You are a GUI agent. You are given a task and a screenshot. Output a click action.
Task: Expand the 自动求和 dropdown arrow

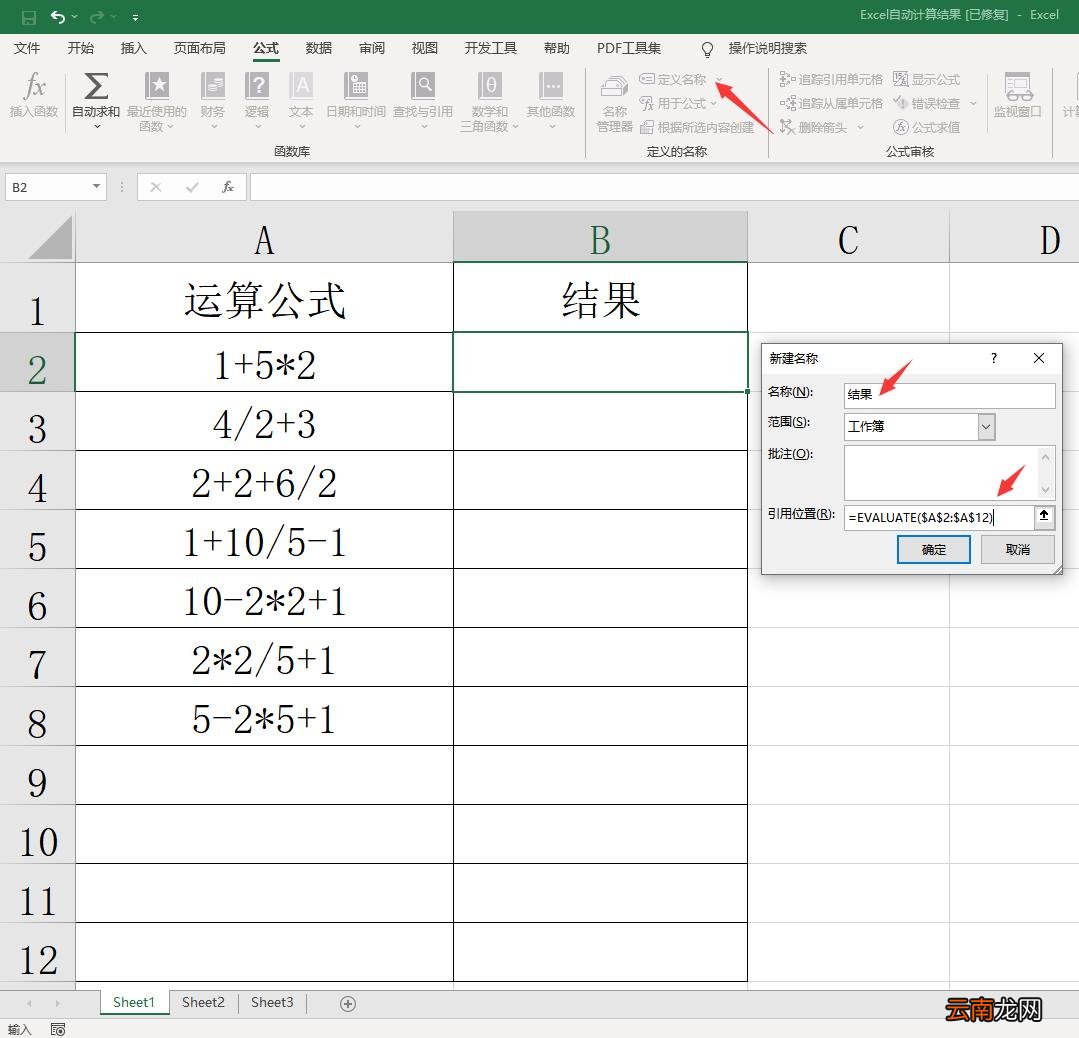tap(96, 127)
